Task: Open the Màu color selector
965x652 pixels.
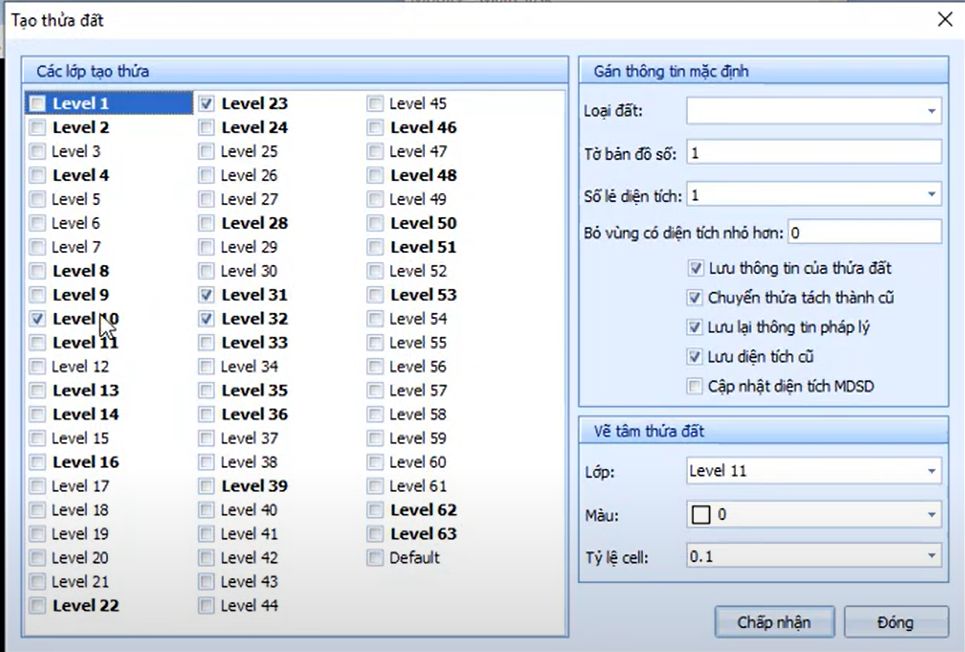Action: pyautogui.click(x=932, y=514)
